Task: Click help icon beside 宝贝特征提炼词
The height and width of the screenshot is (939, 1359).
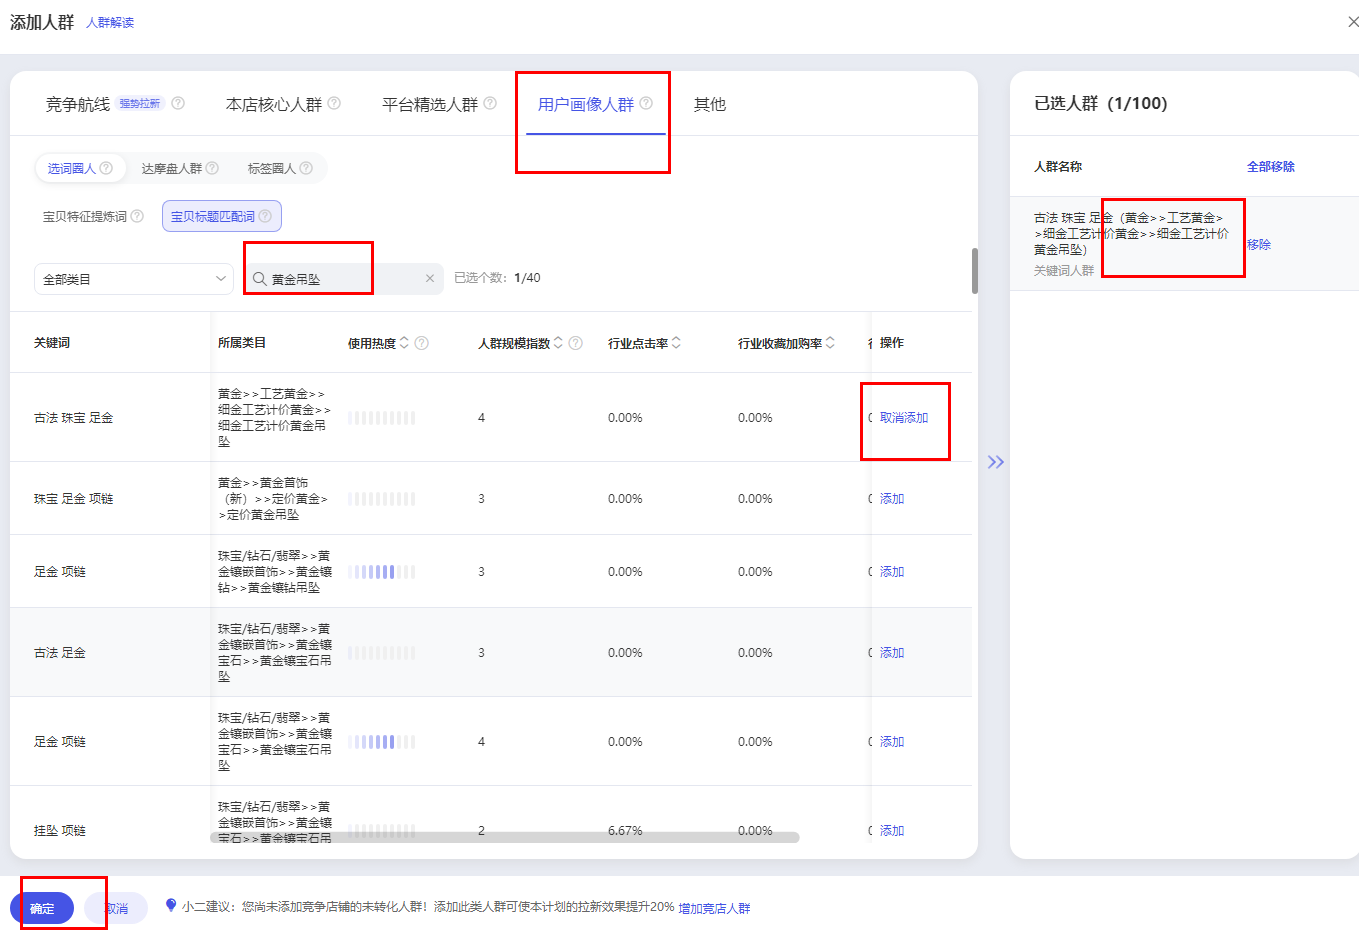Action: (137, 216)
